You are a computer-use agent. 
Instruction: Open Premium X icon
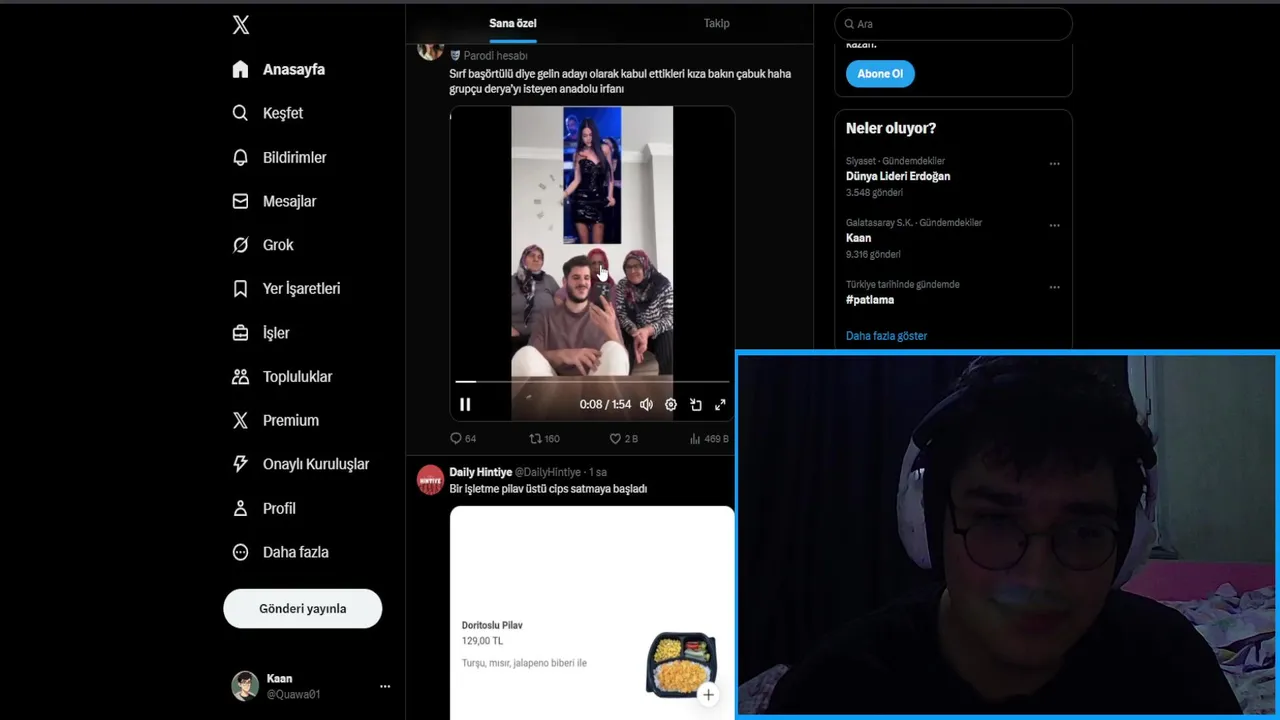[x=240, y=421]
